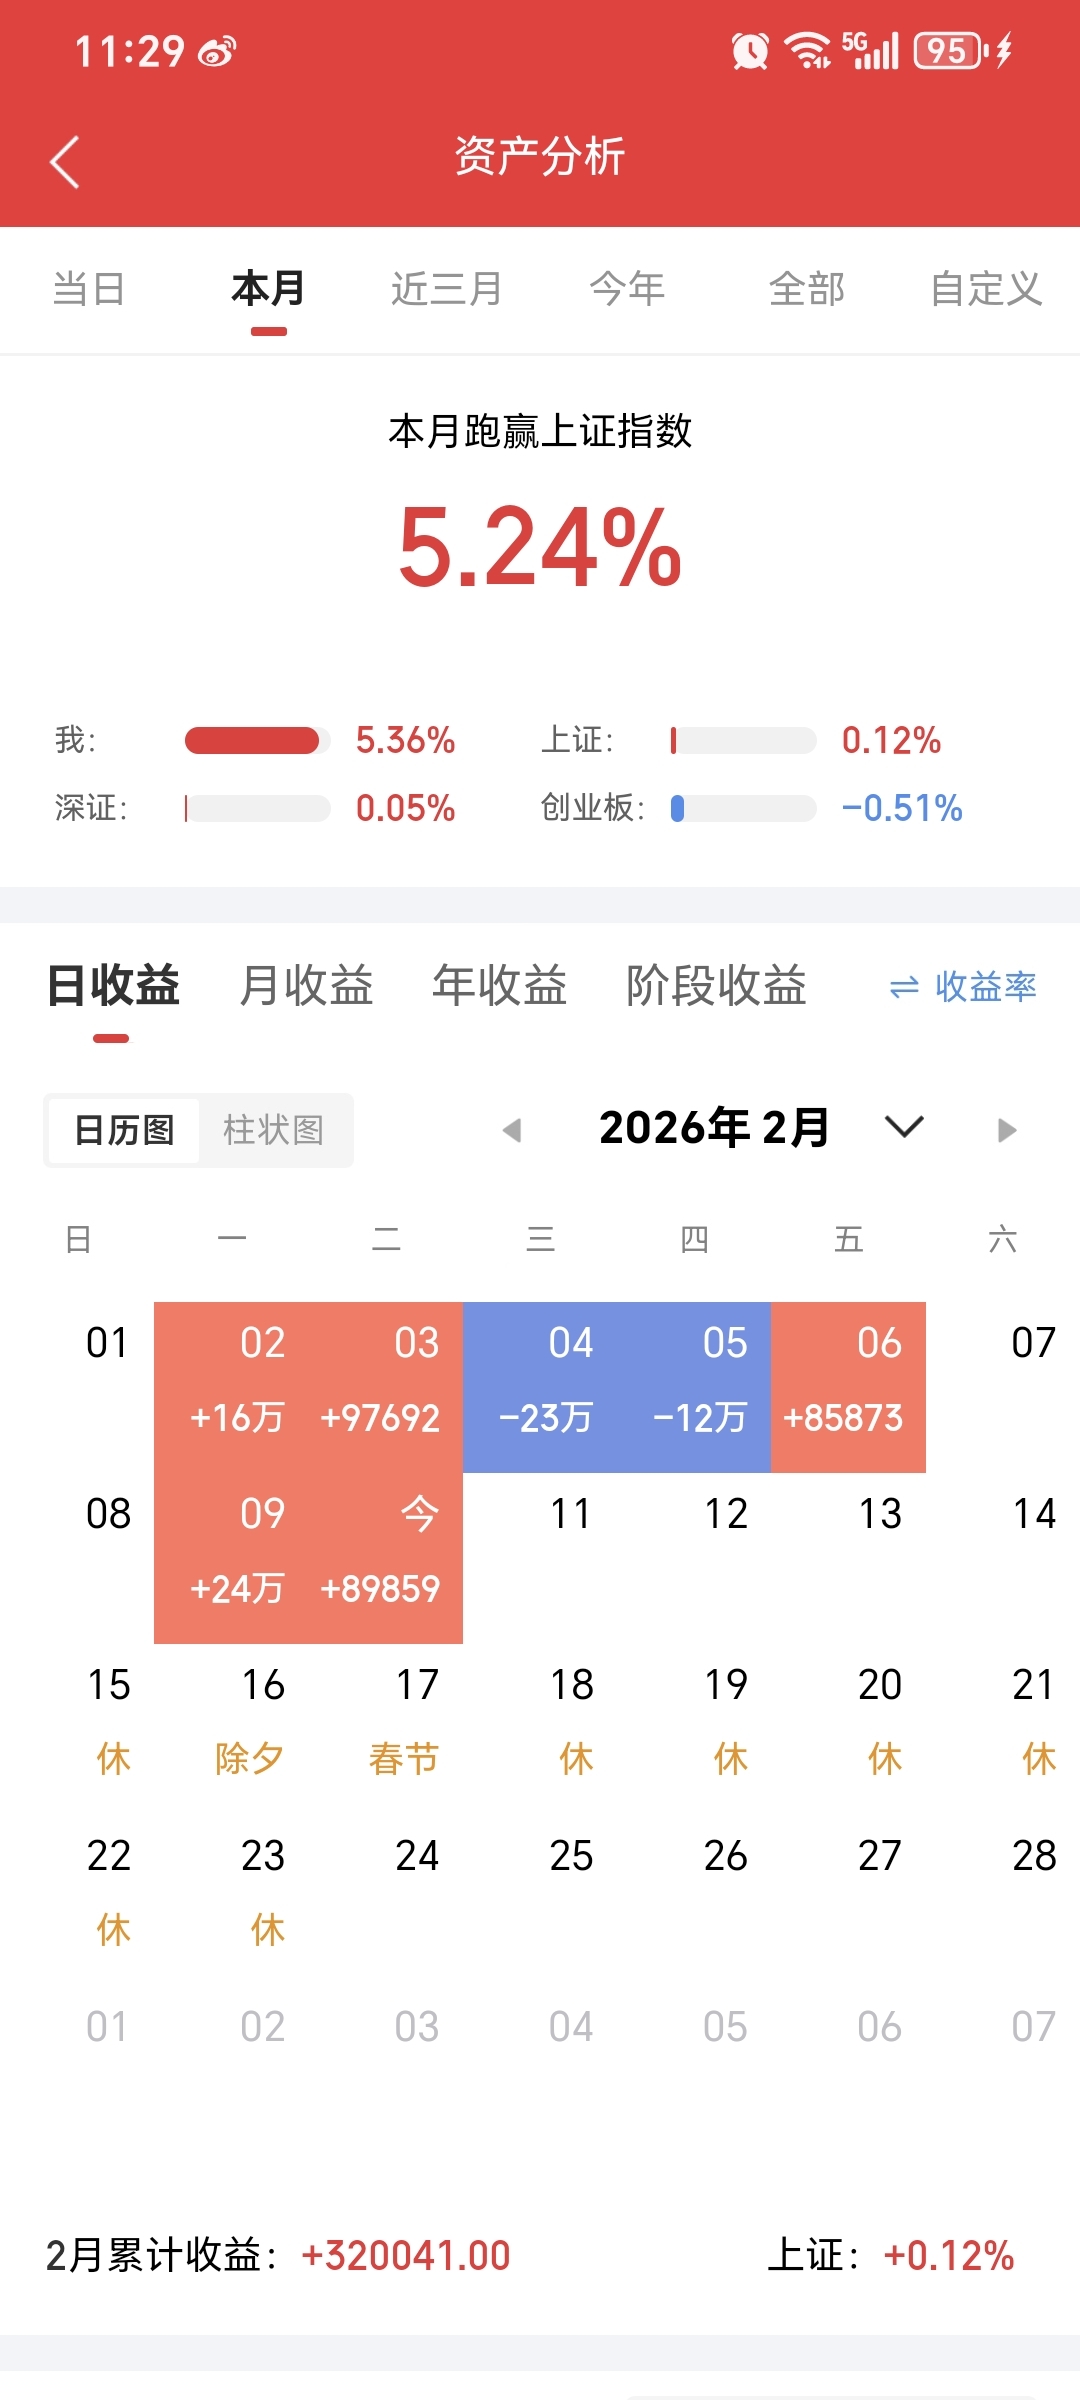
Task: Expand the 2026年2月 month dropdown chevron
Action: pyautogui.click(x=904, y=1128)
